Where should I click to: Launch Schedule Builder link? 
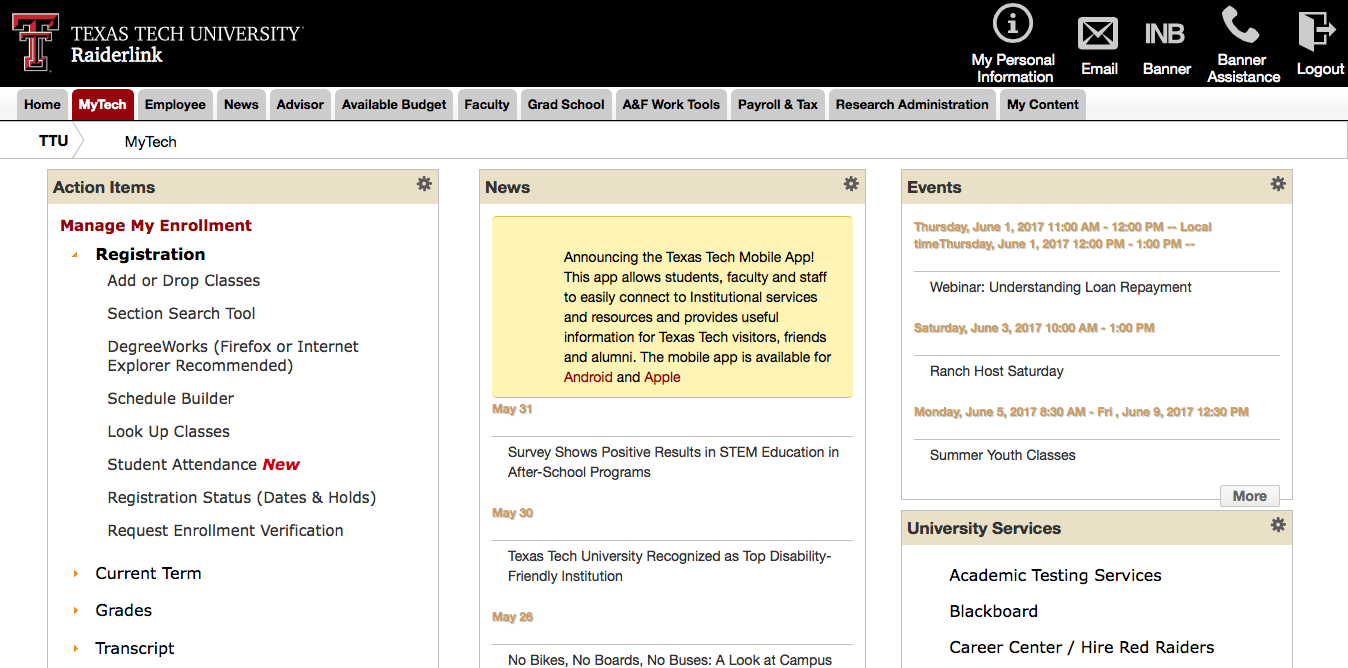(x=171, y=399)
